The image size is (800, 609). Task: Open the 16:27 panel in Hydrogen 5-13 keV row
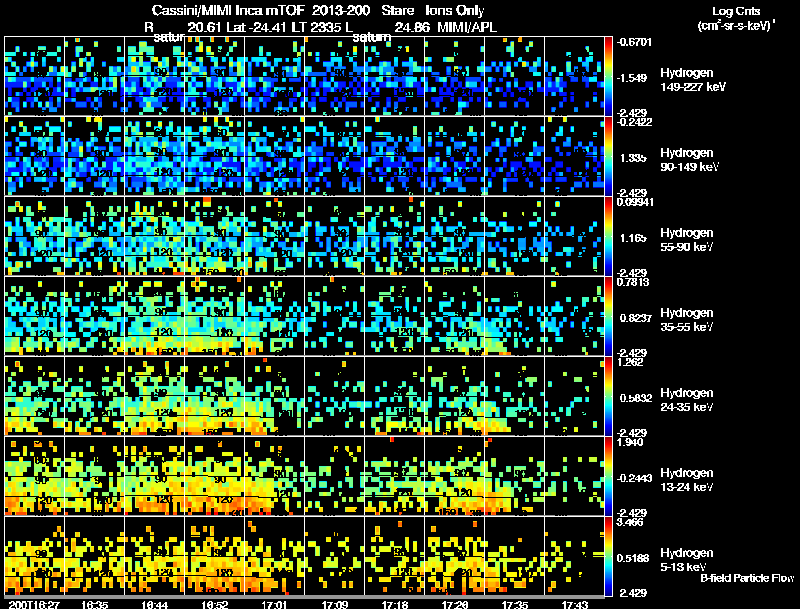(x=34, y=556)
